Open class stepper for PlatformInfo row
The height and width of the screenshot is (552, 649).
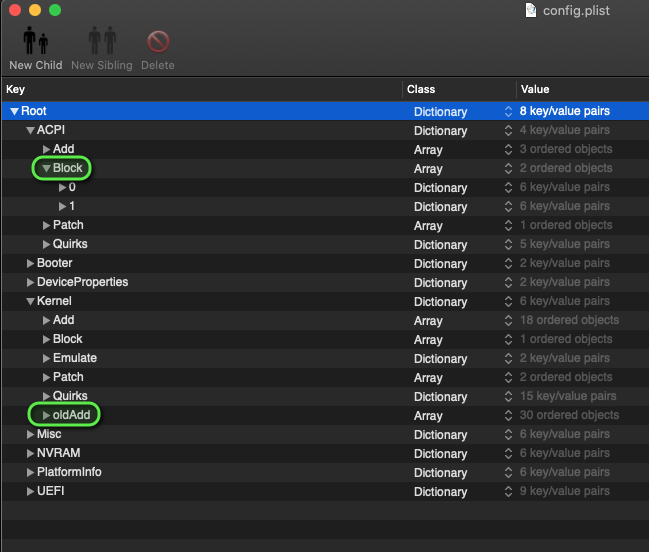(x=508, y=473)
